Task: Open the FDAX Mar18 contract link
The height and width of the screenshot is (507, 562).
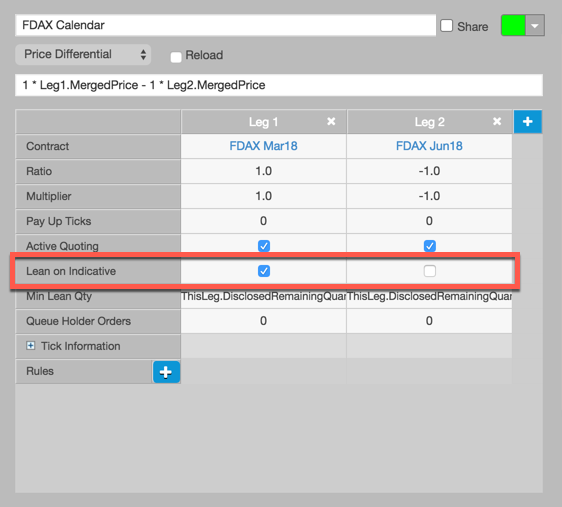Action: [x=263, y=146]
